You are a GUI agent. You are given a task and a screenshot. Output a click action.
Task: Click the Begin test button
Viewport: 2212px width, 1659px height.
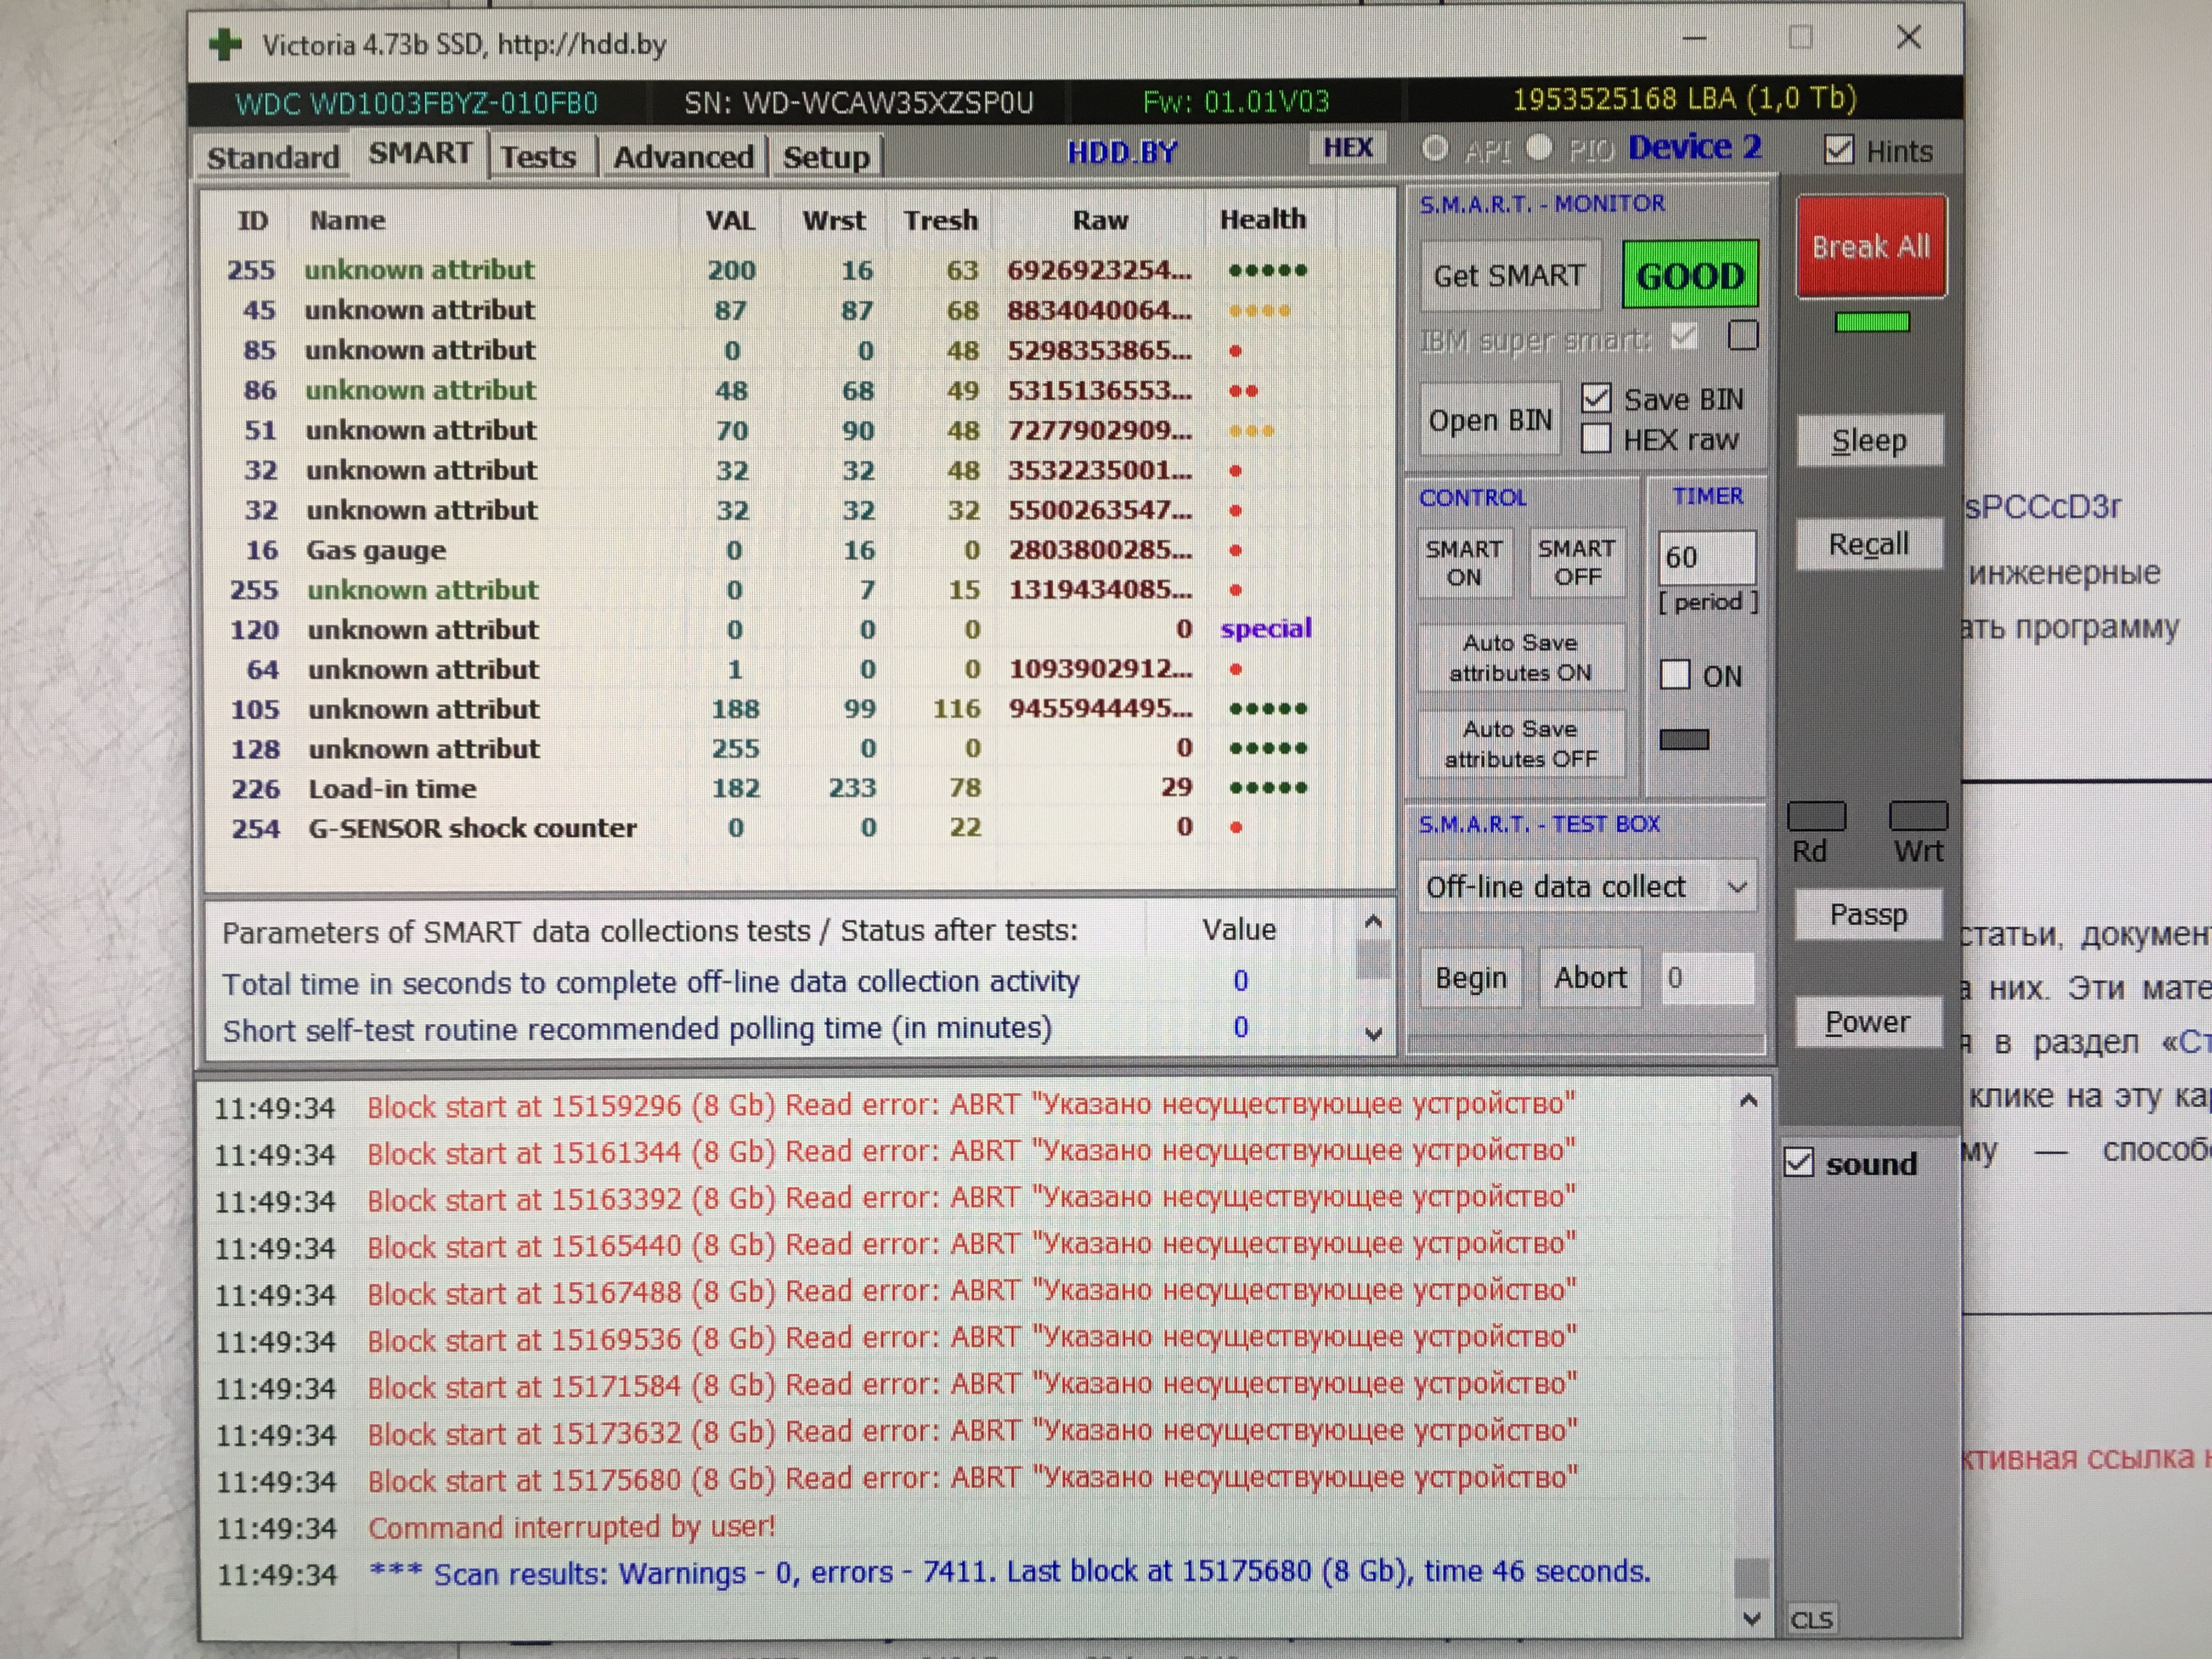tap(1471, 977)
